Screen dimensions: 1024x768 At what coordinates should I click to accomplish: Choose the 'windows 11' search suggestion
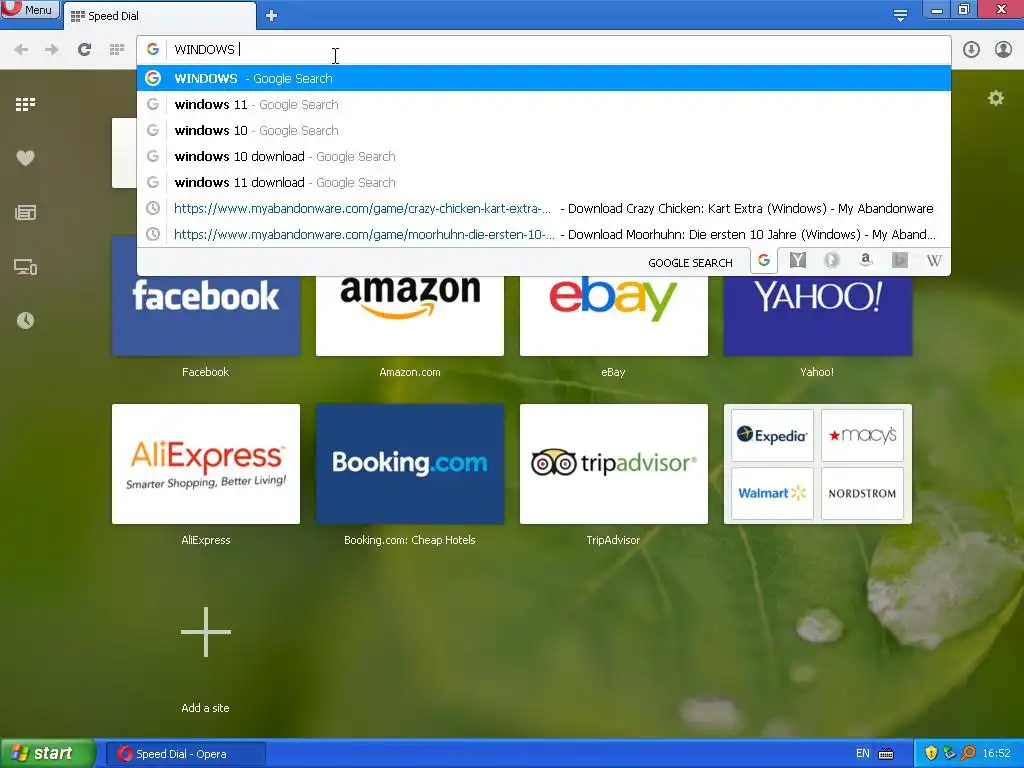click(x=543, y=104)
